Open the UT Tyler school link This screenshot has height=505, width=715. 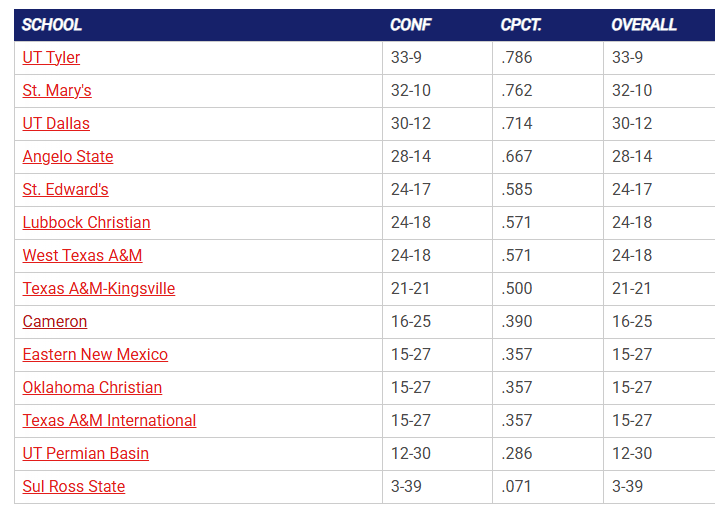pos(51,58)
